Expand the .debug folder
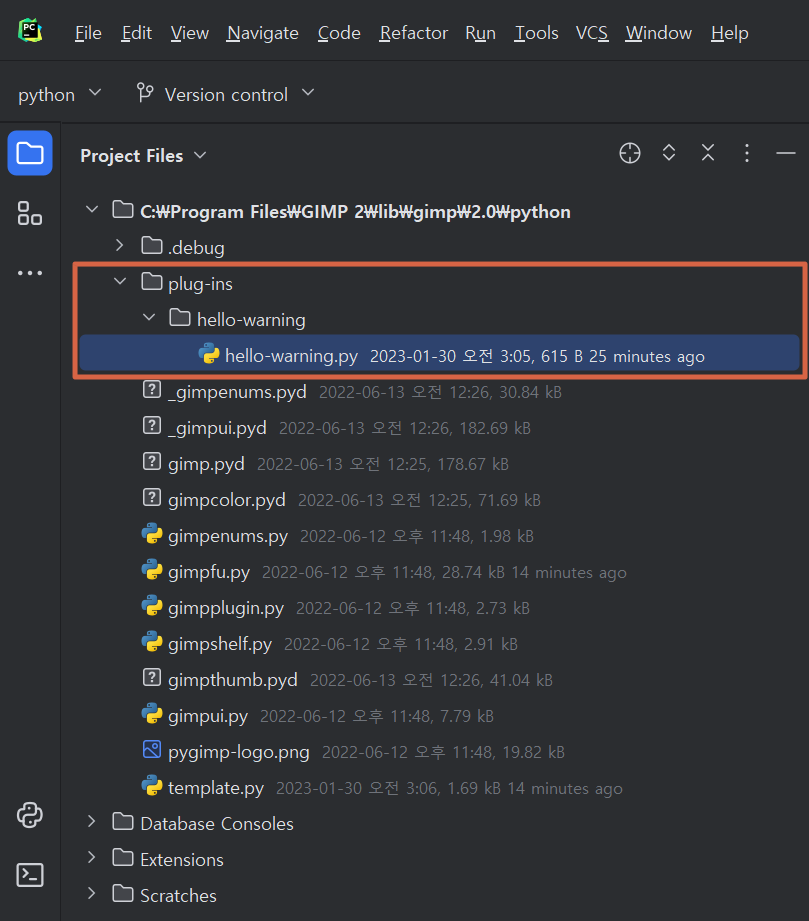This screenshot has height=921, width=809. pyautogui.click(x=120, y=246)
